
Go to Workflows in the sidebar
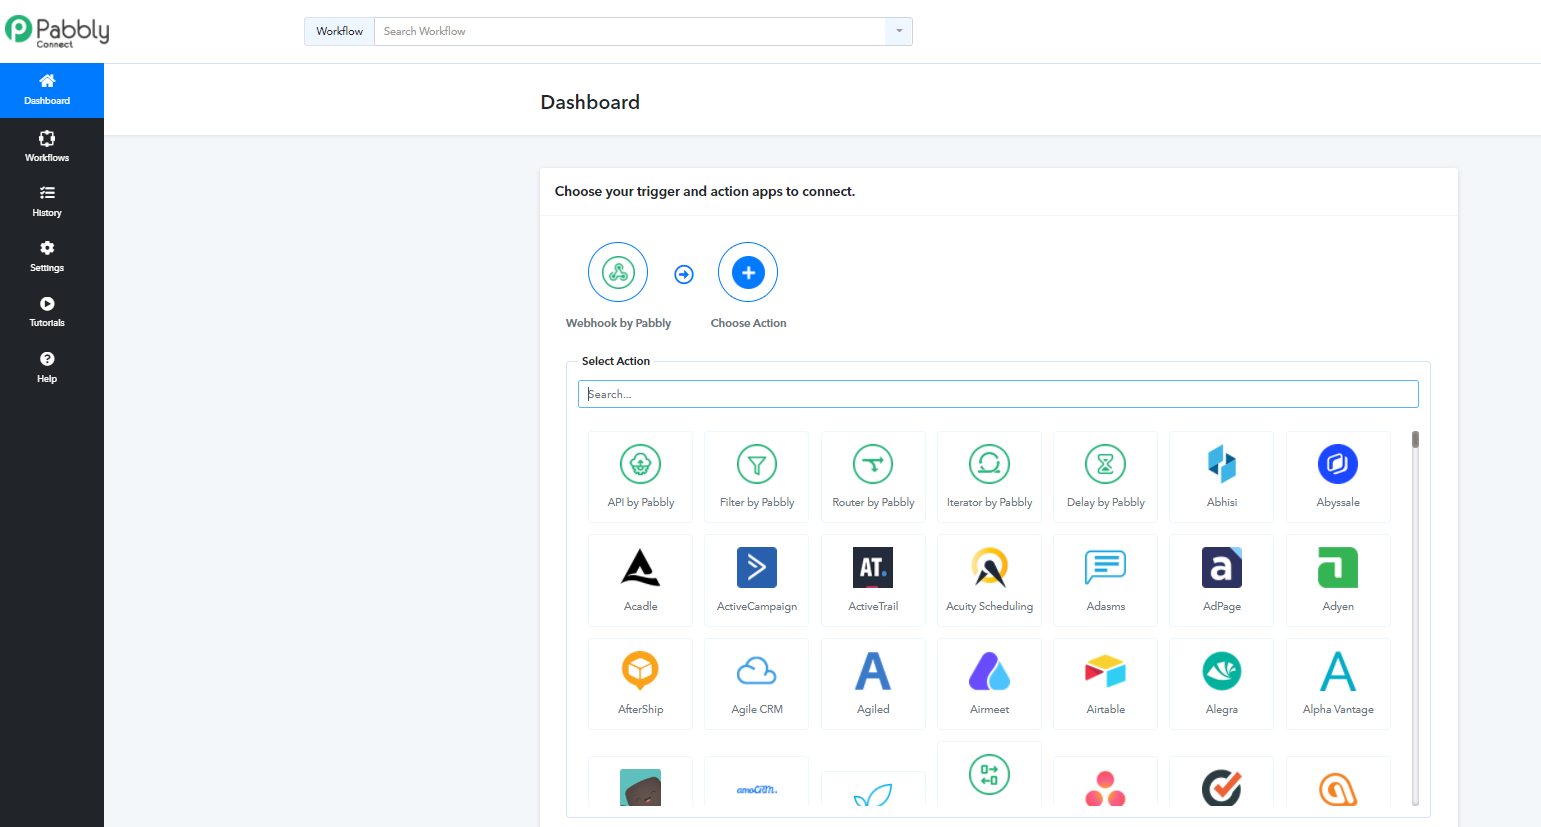(47, 146)
